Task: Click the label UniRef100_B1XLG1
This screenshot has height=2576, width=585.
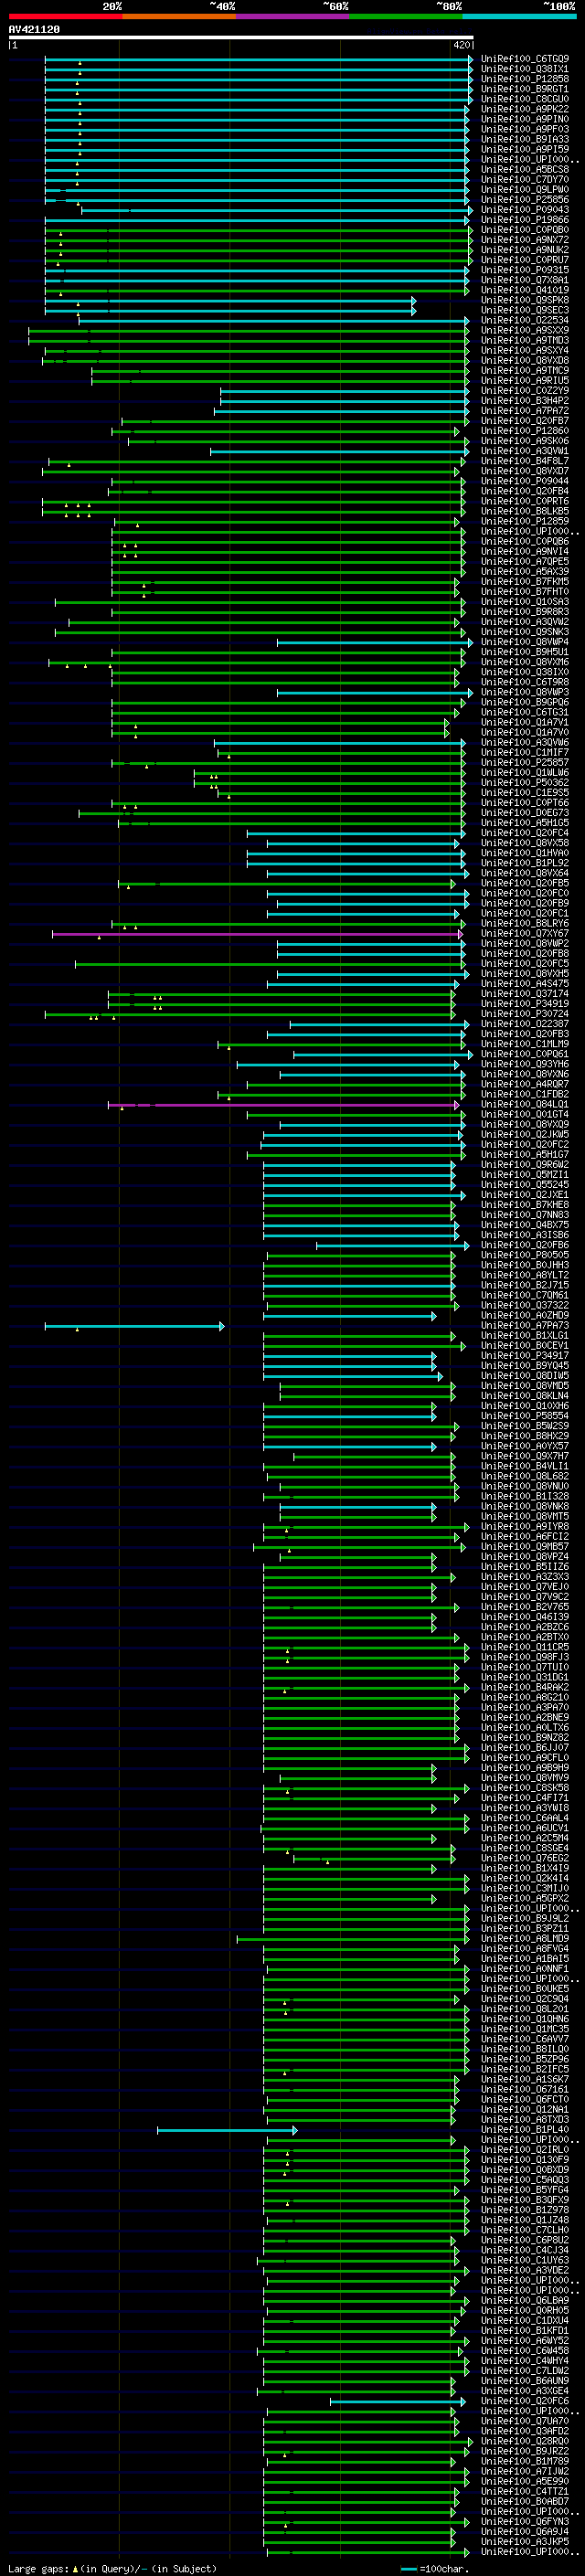Action: click(525, 1336)
